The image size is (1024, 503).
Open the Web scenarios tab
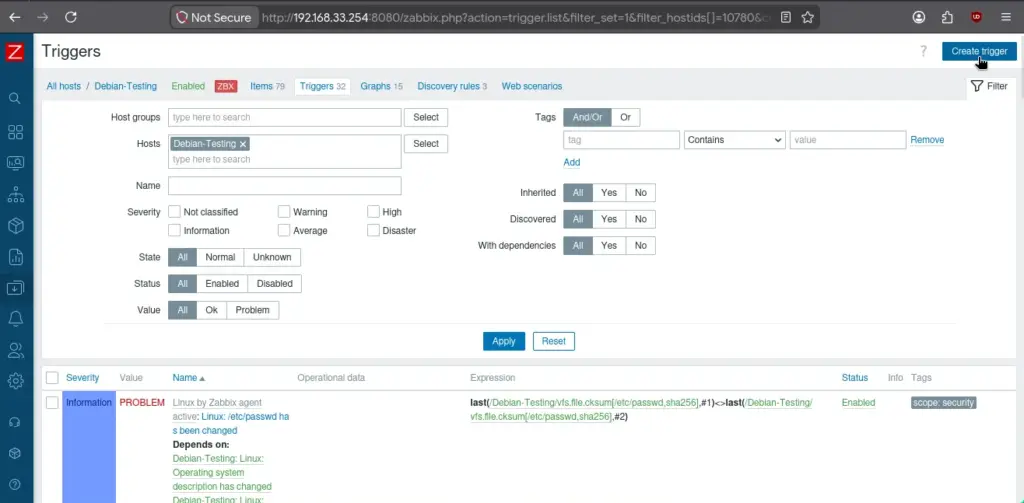532,86
